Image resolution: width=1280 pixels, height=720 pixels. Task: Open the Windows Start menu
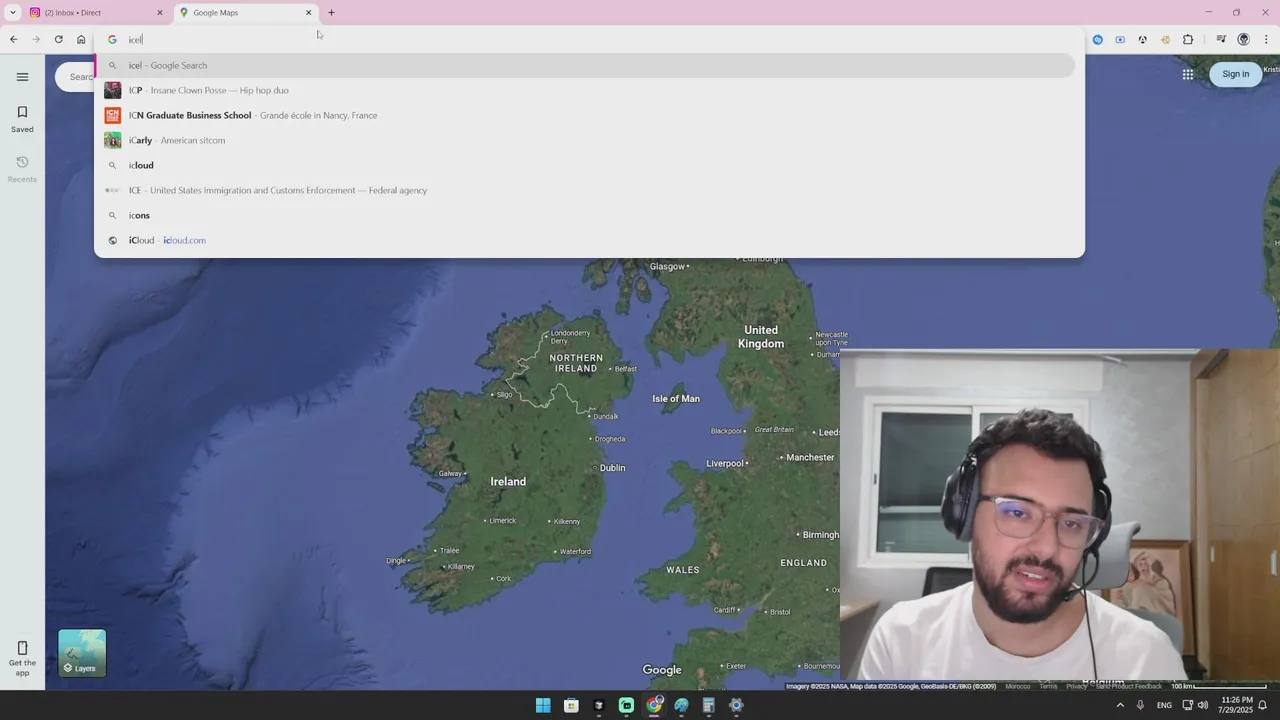click(543, 705)
